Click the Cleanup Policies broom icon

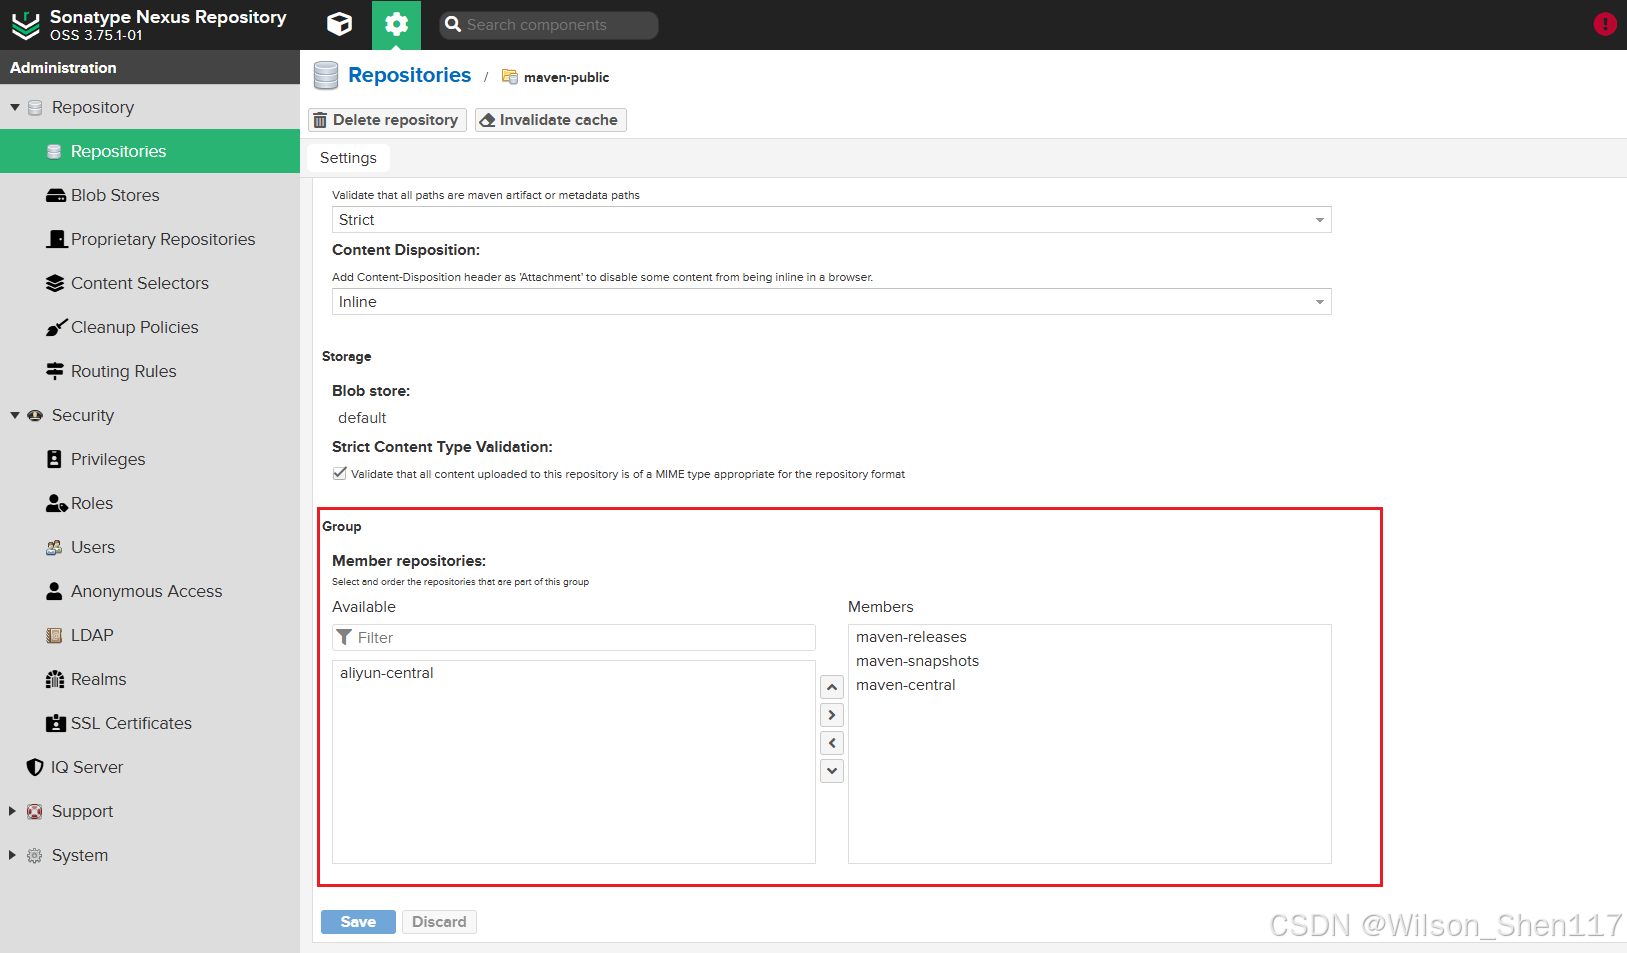coord(56,327)
